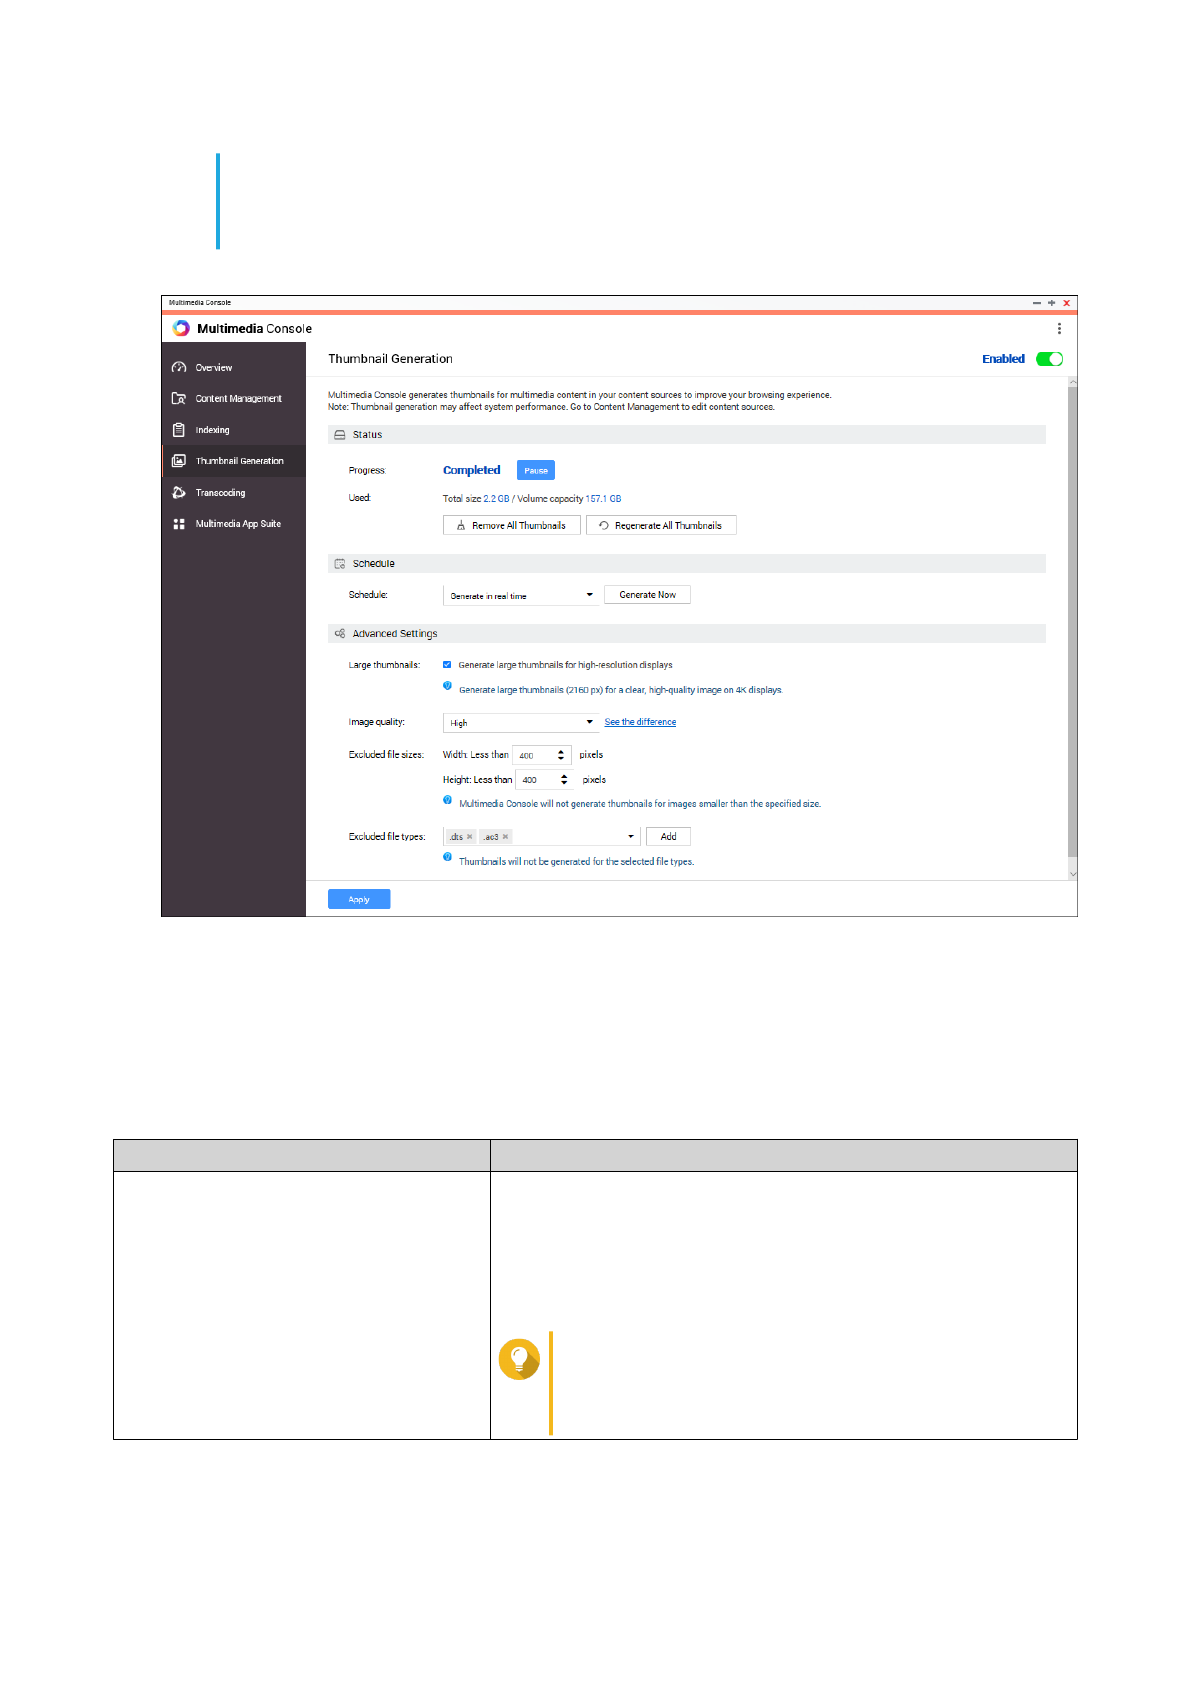Open the Excluded file types dropdown
This screenshot has width=1191, height=1684.
tap(630, 837)
